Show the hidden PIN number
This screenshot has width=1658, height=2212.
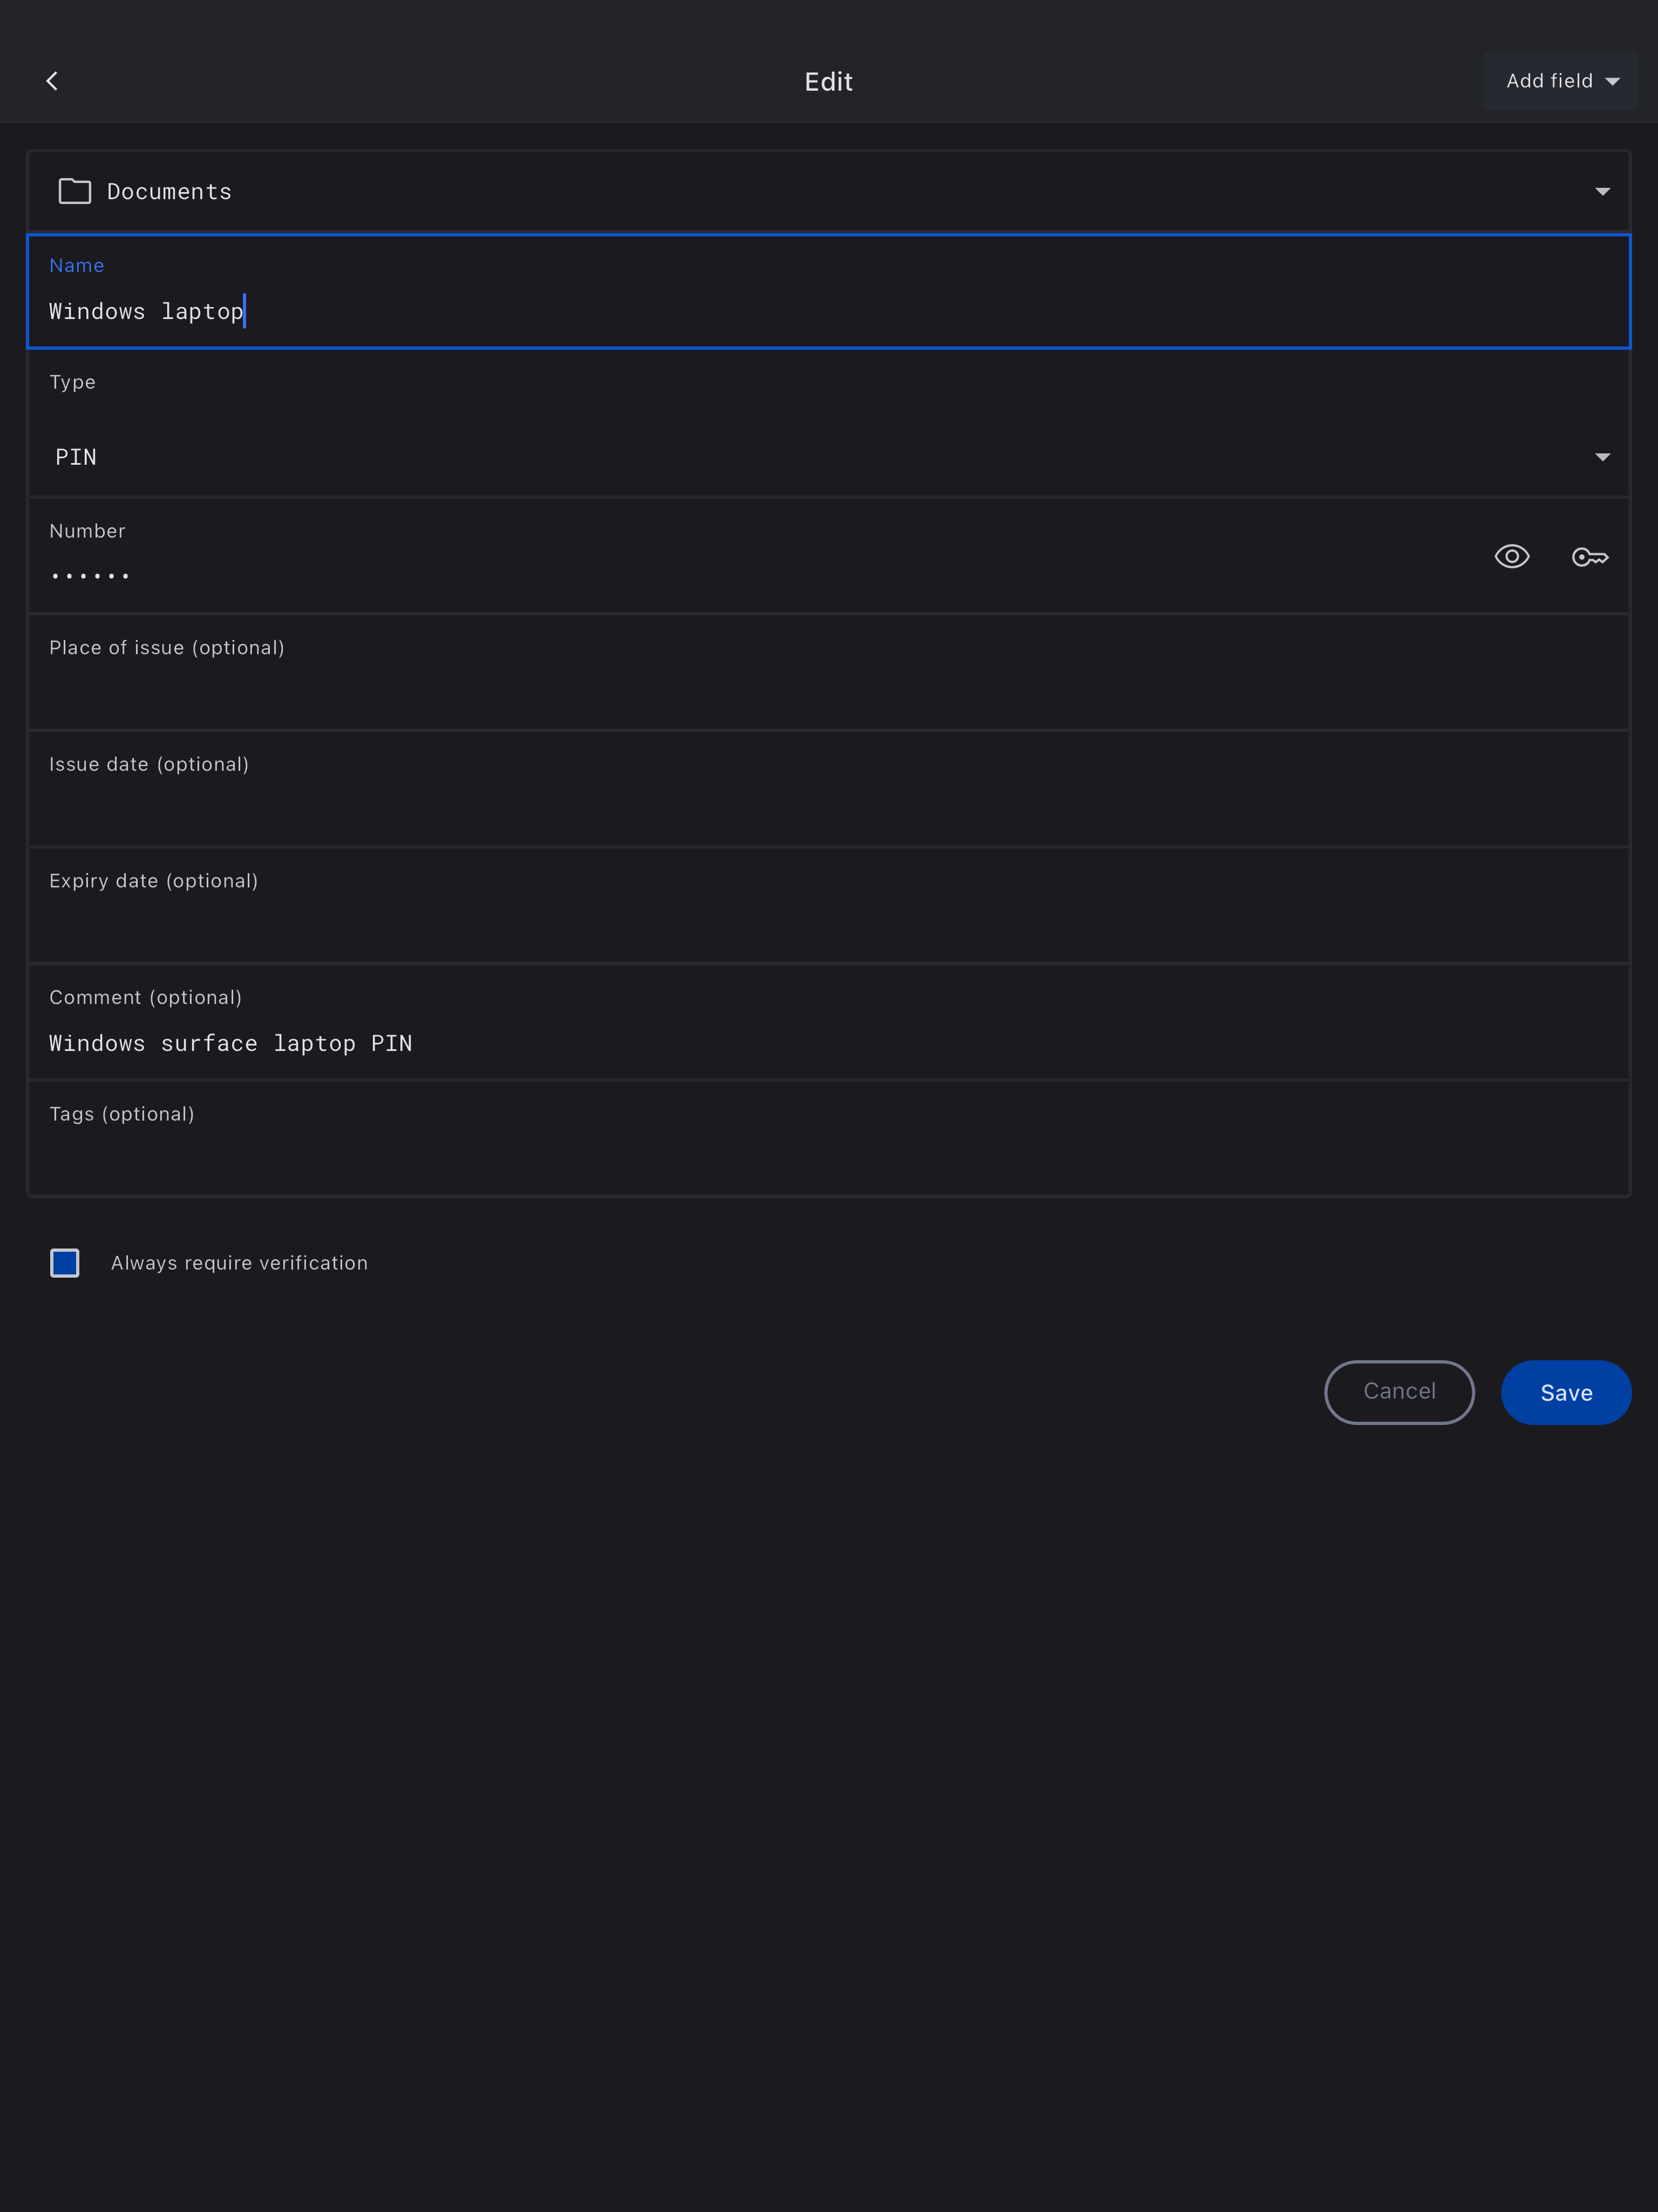click(1511, 556)
